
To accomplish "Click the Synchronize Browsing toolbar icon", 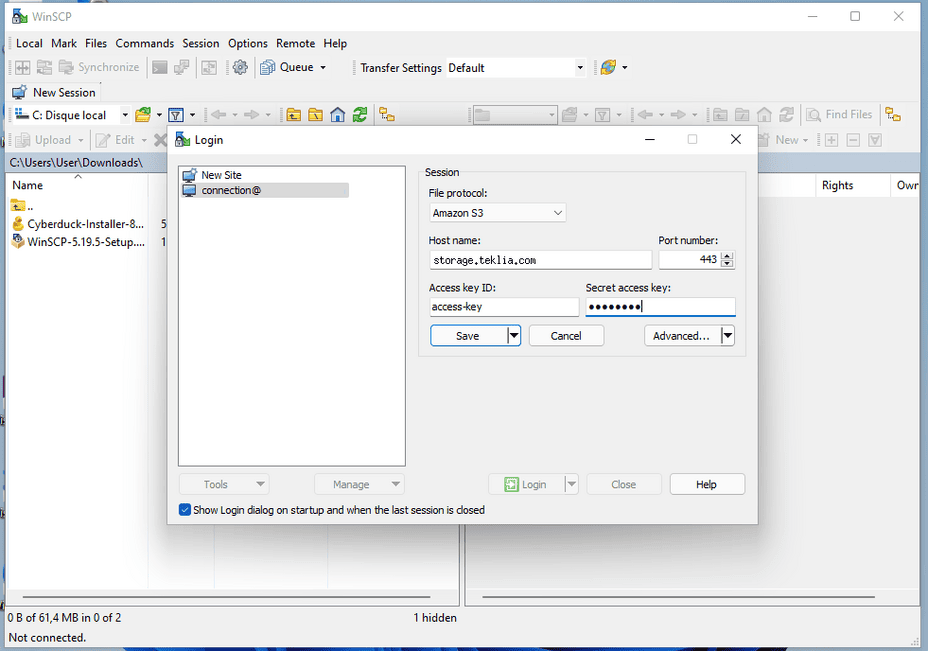I will [x=44, y=67].
